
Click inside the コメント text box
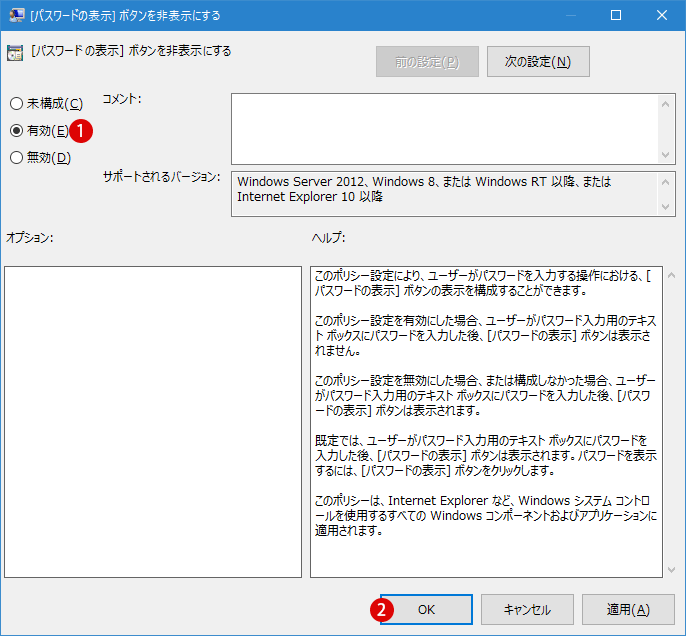[x=444, y=129]
